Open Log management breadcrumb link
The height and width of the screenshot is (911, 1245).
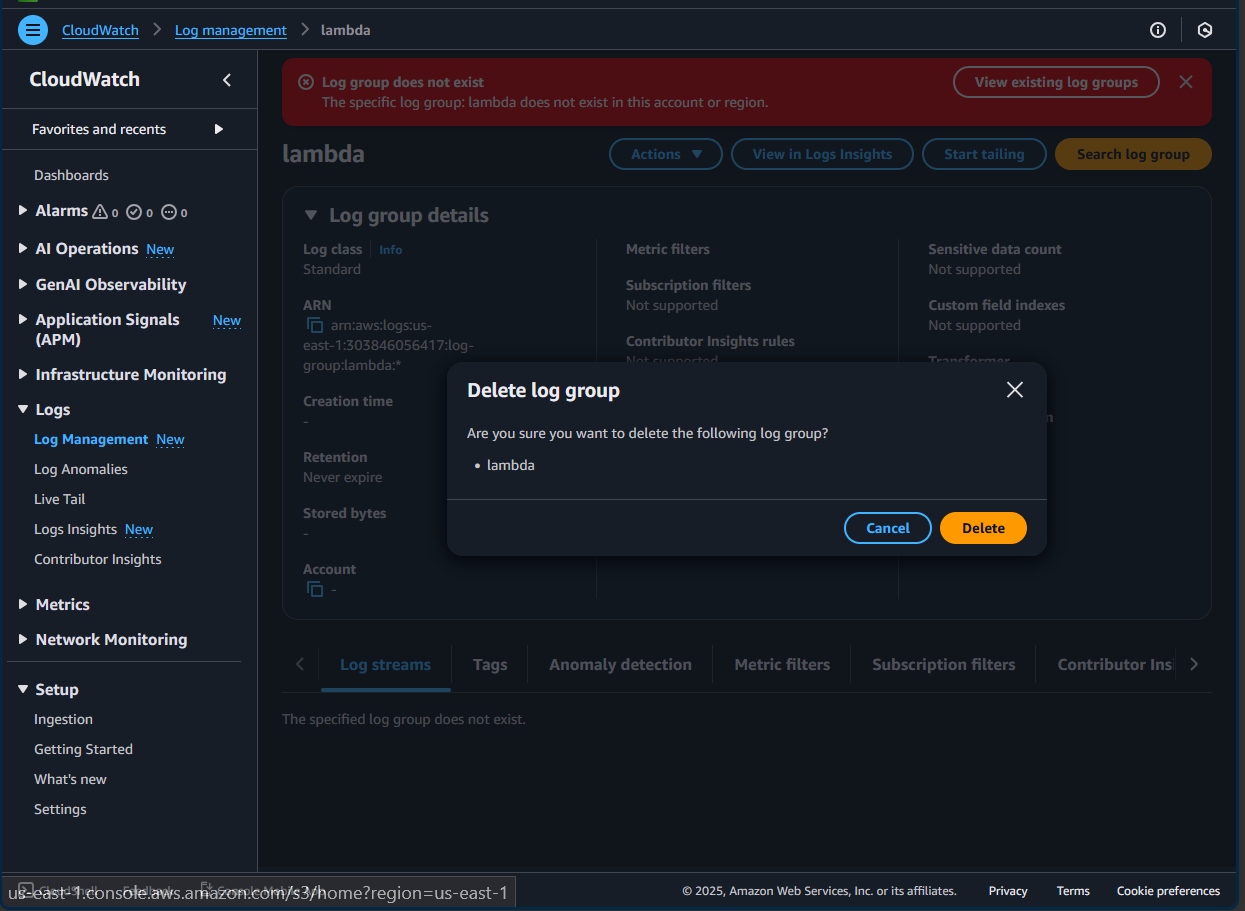[x=230, y=30]
